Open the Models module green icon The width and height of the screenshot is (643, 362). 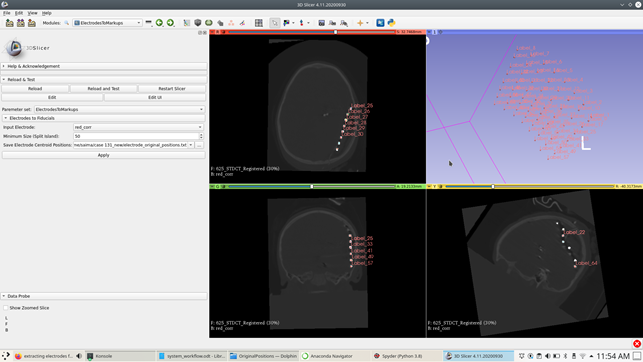209,23
